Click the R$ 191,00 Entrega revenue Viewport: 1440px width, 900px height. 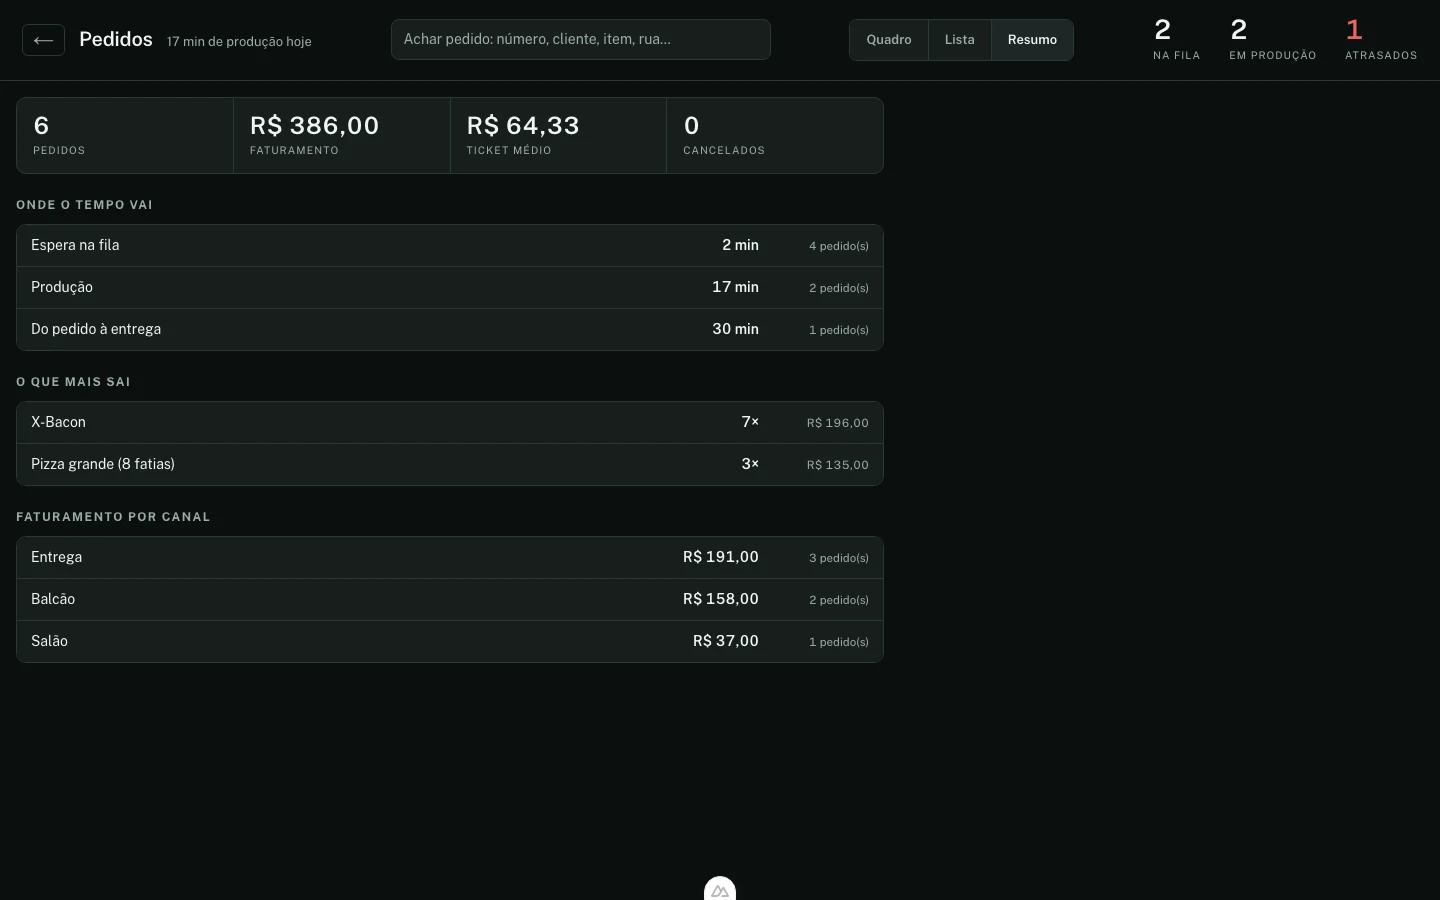point(721,557)
